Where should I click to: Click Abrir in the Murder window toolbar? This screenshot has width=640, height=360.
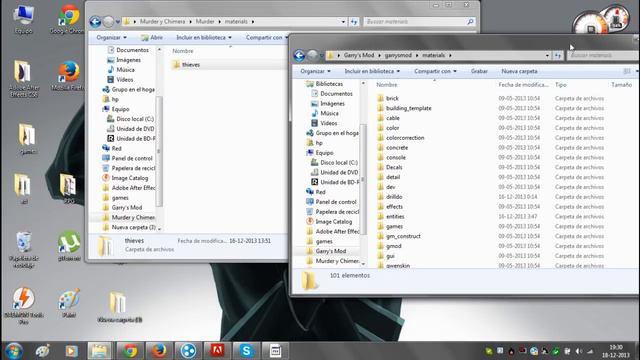tap(152, 37)
